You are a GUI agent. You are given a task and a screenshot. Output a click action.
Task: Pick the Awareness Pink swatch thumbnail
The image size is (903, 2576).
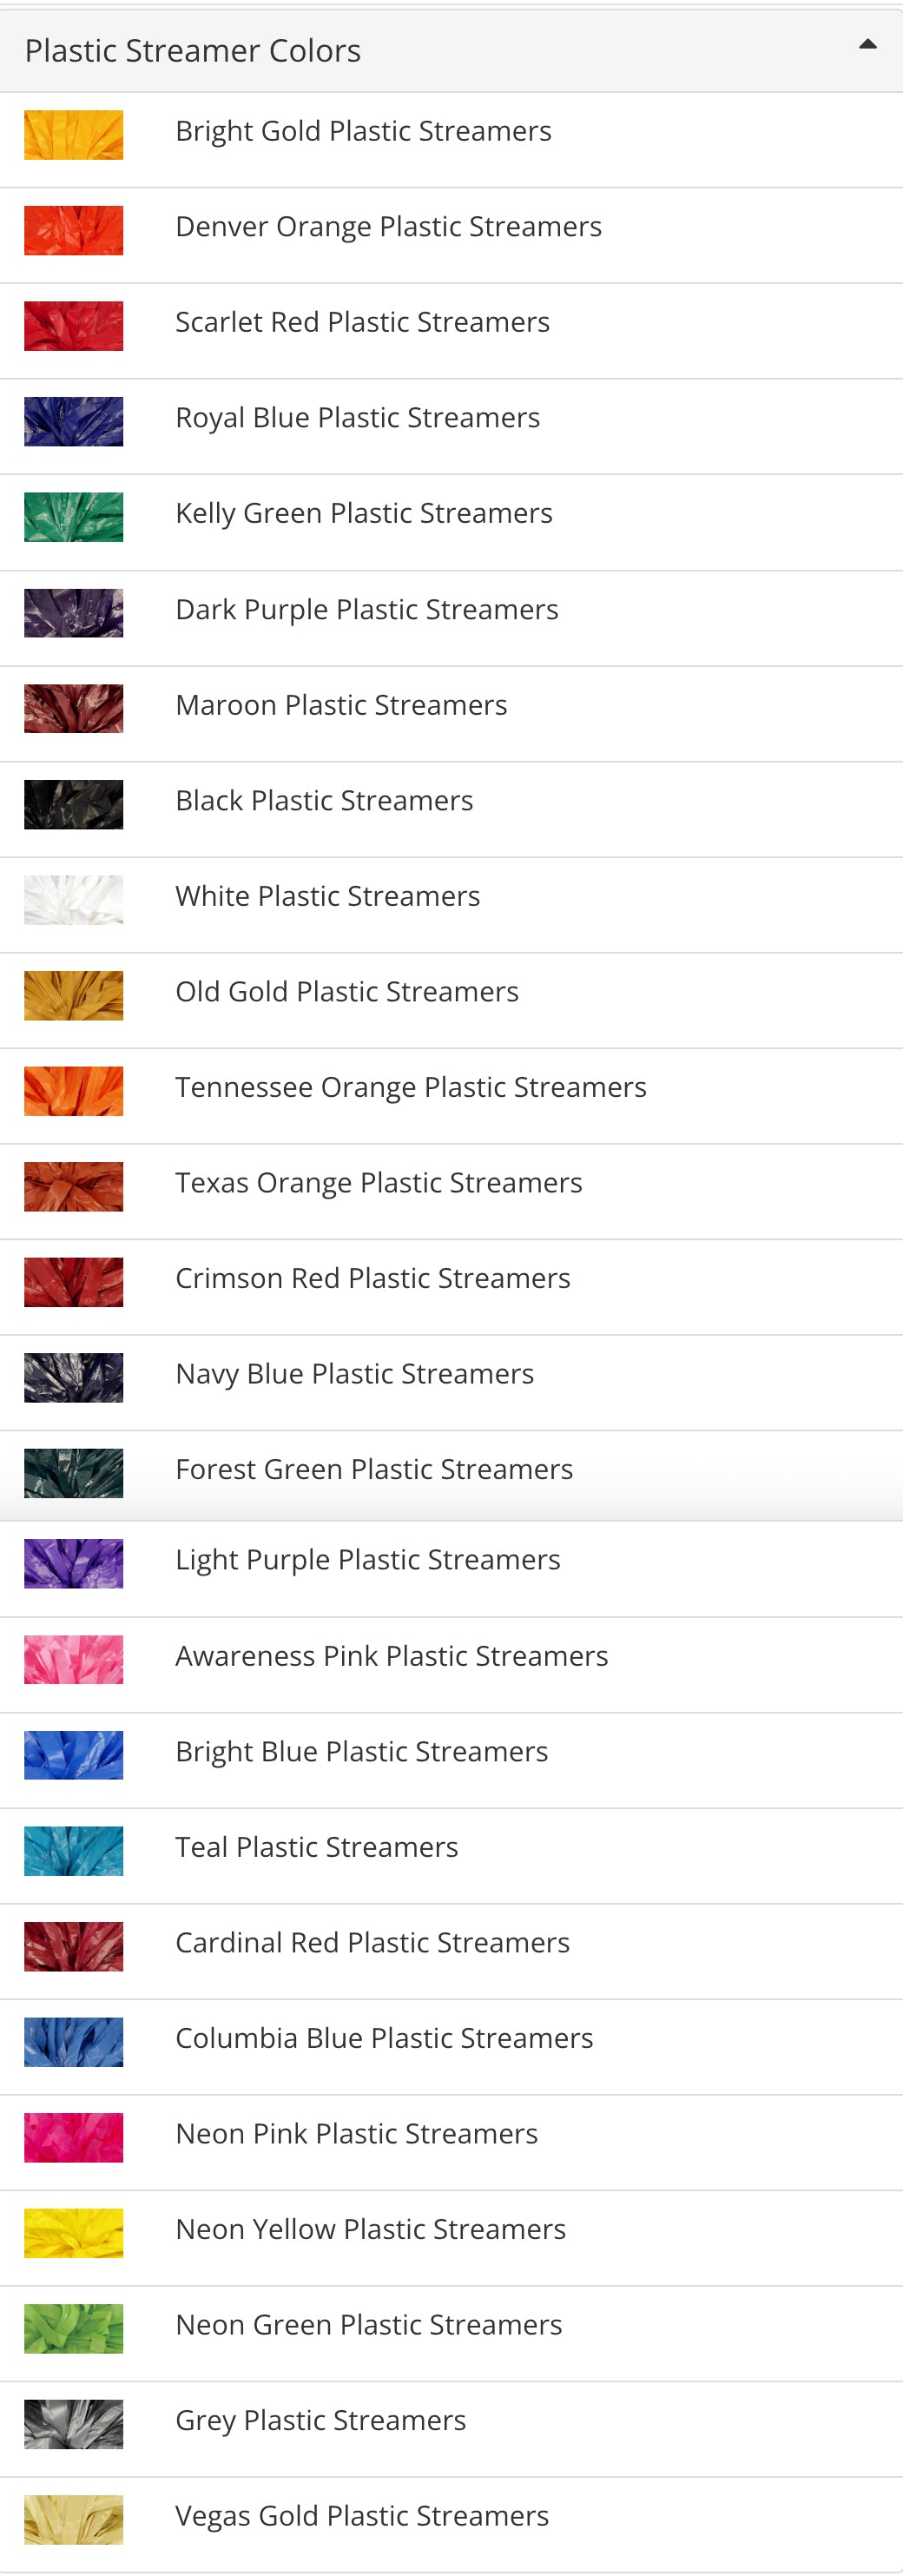[x=74, y=1659]
